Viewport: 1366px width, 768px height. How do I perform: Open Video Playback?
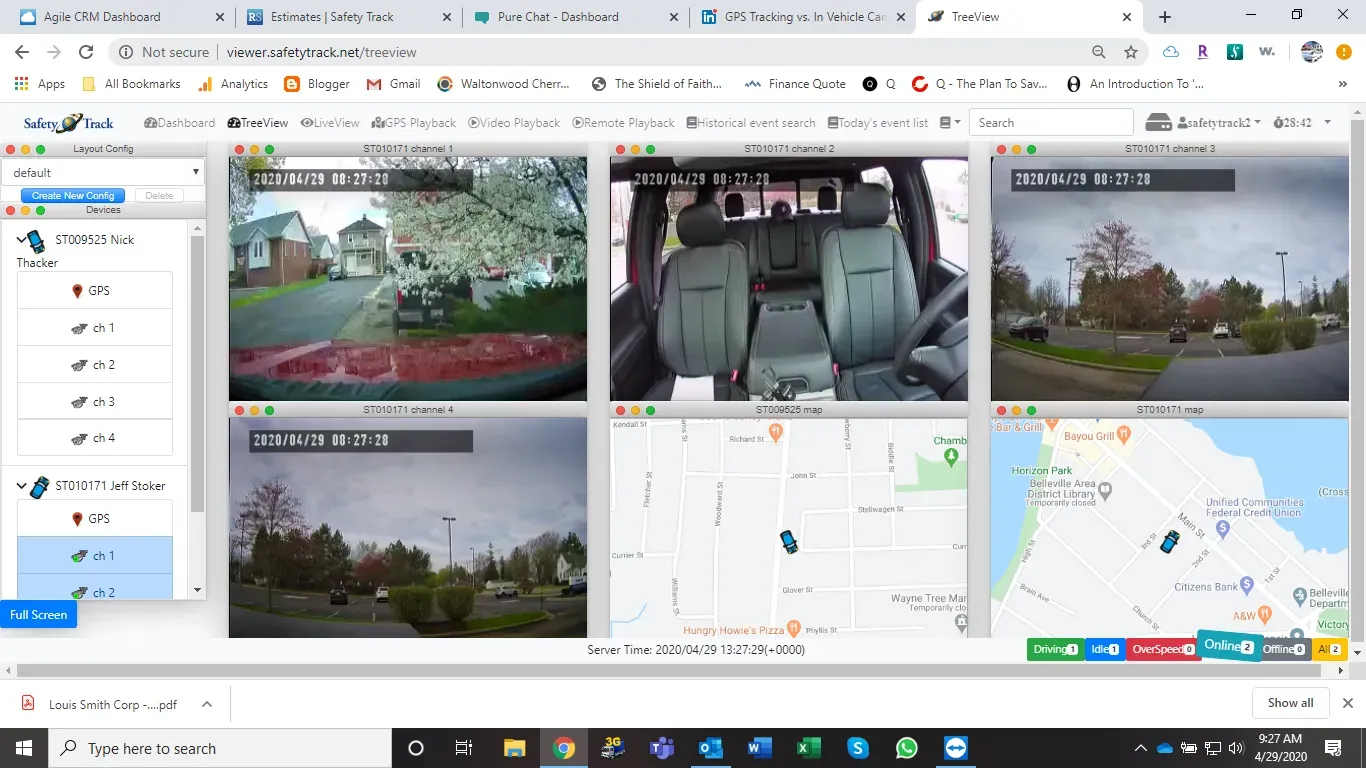(514, 122)
